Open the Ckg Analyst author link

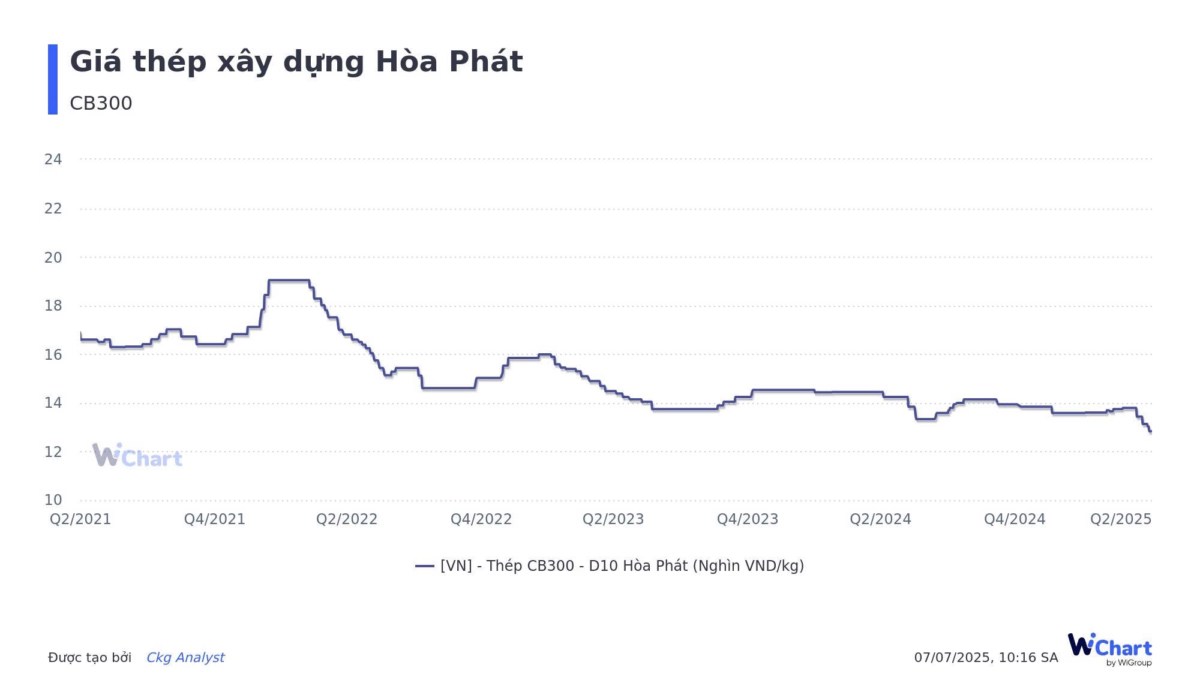(x=185, y=658)
